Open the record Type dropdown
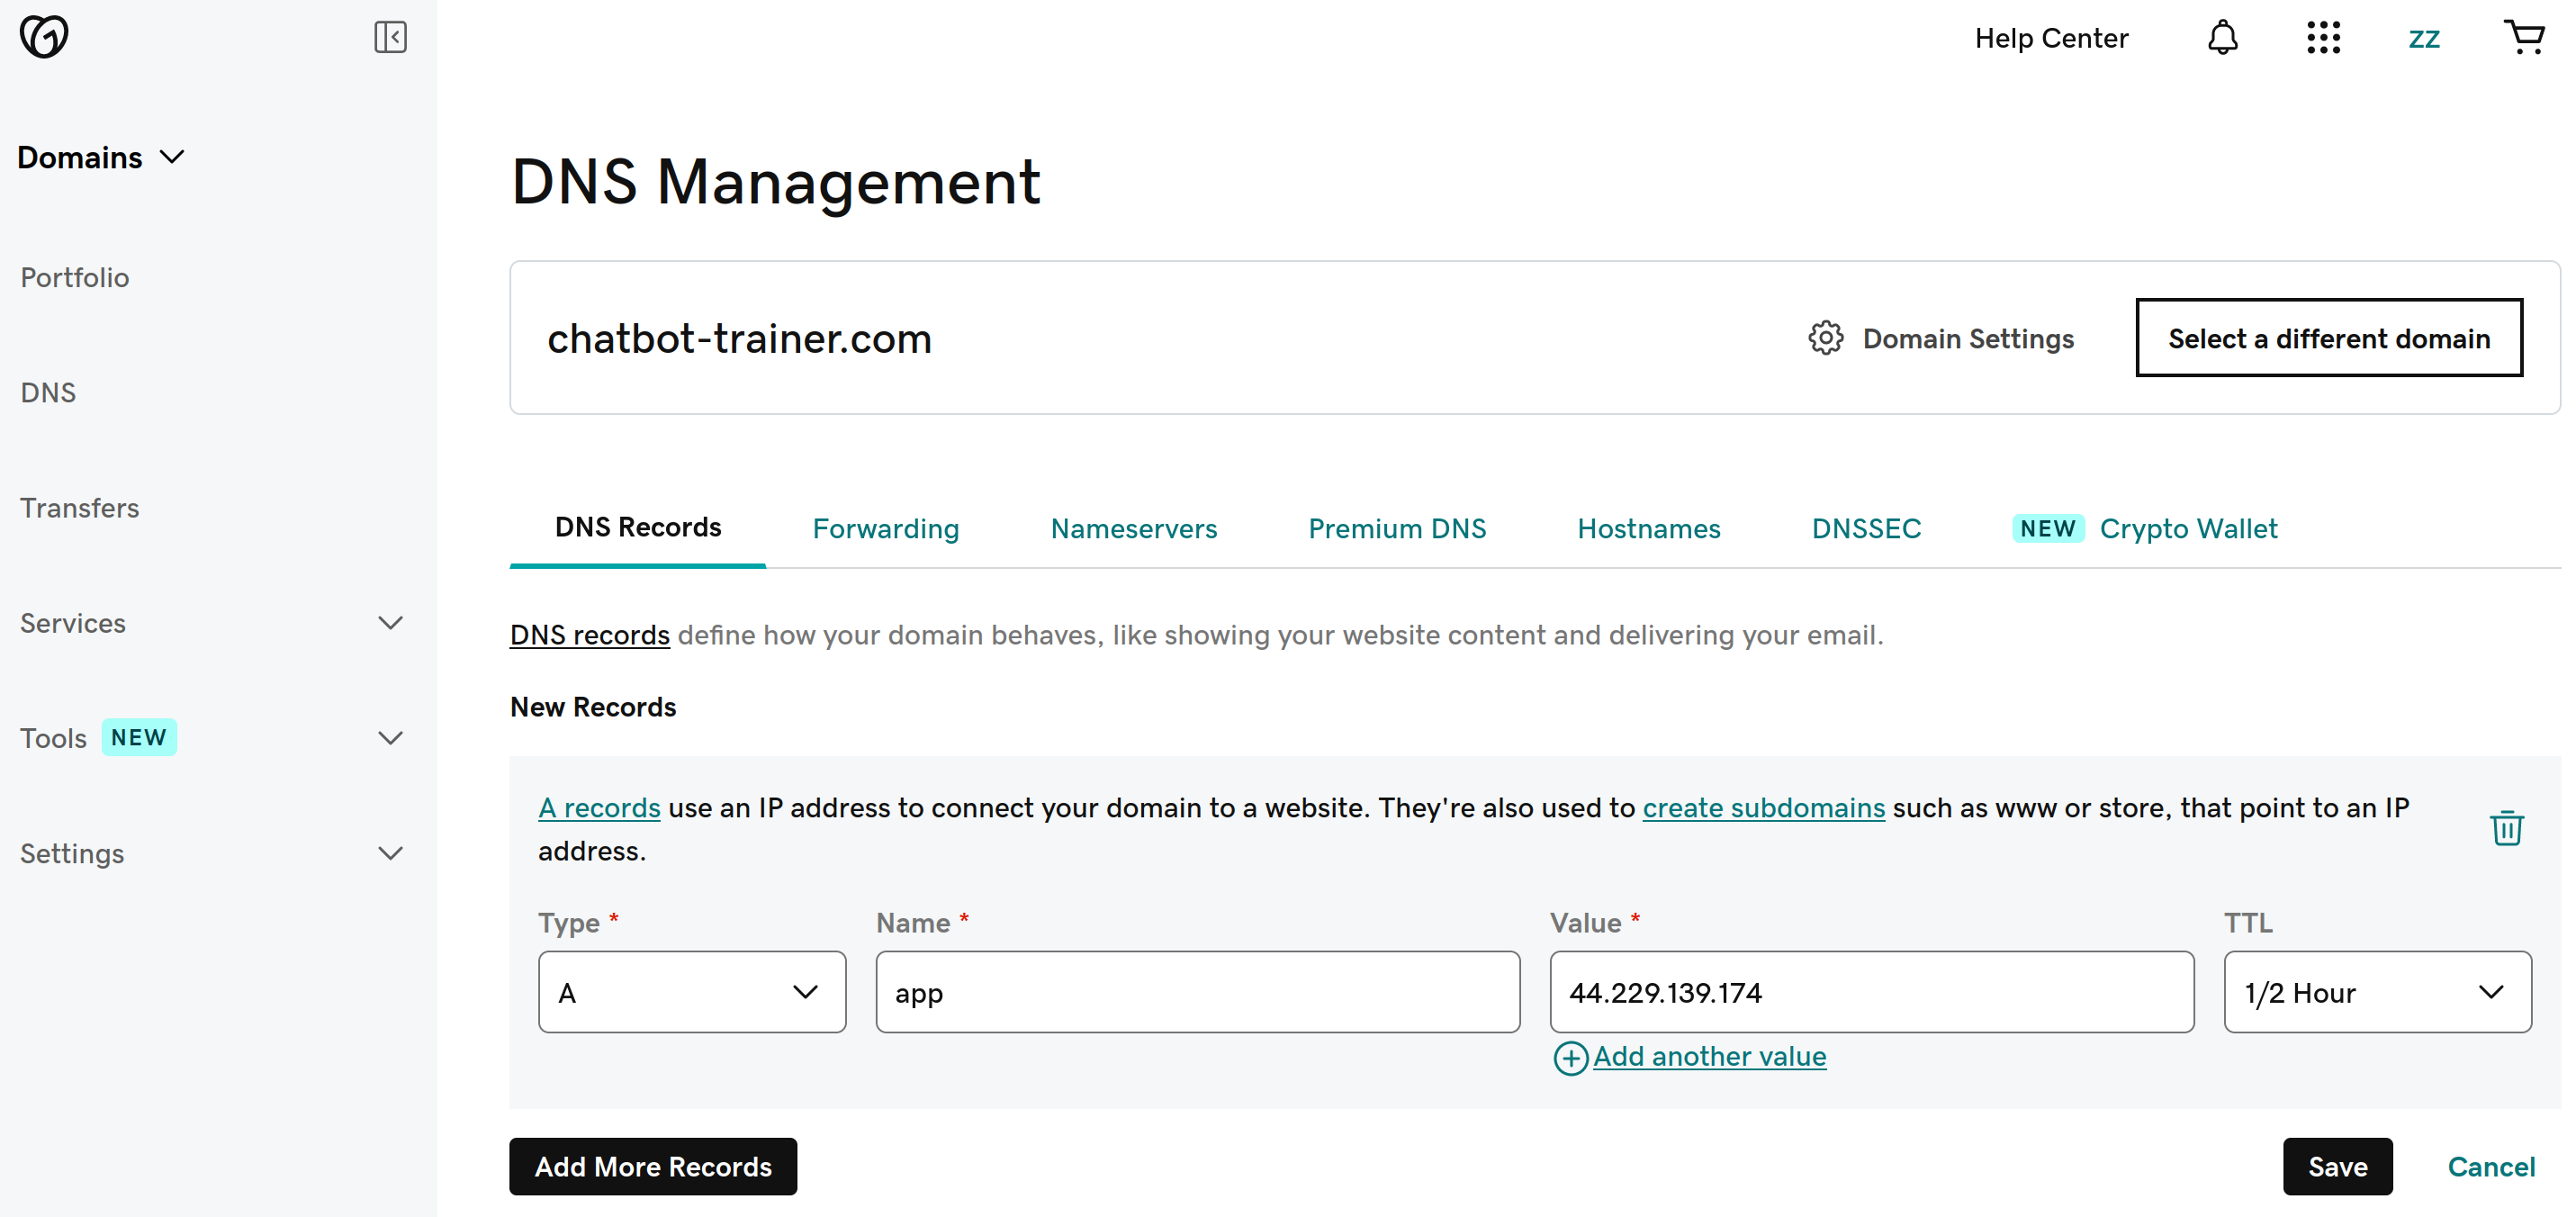 tap(692, 992)
